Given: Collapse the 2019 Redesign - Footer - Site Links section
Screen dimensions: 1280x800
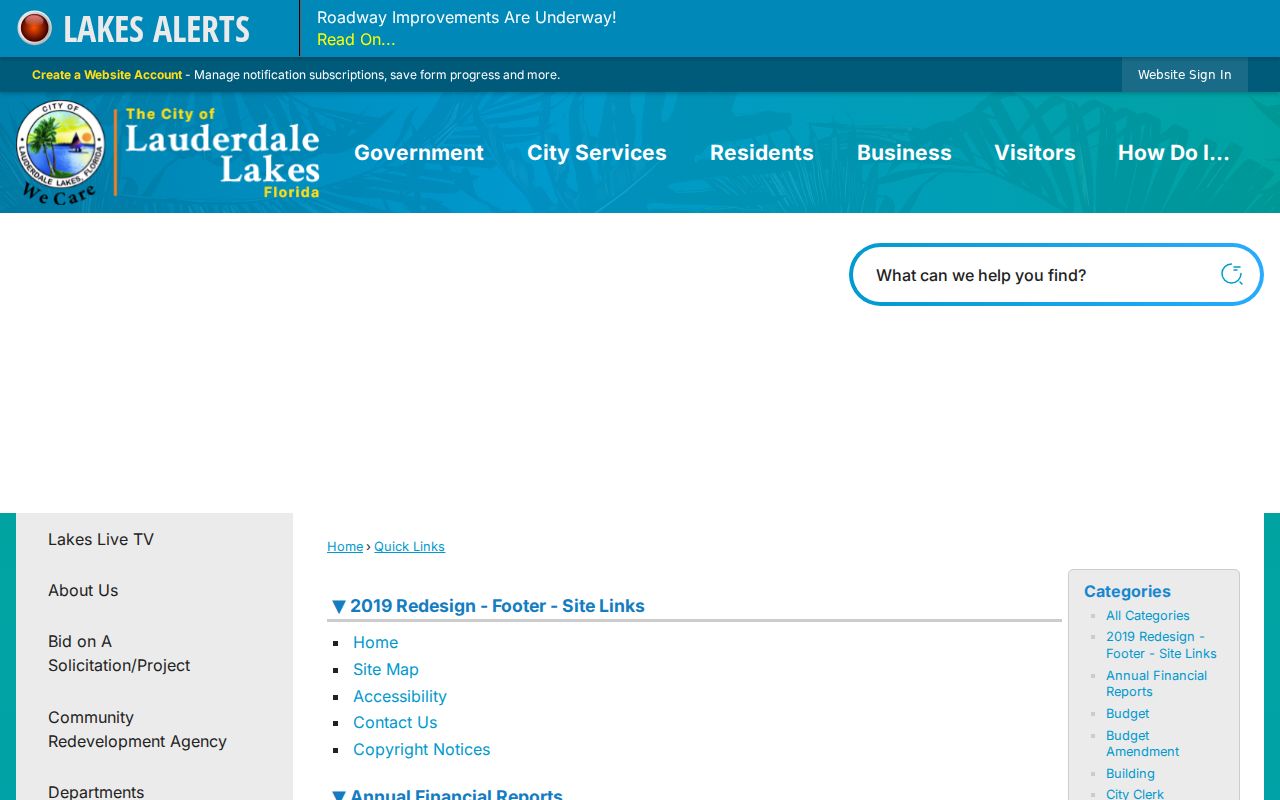Looking at the screenshot, I should [338, 606].
